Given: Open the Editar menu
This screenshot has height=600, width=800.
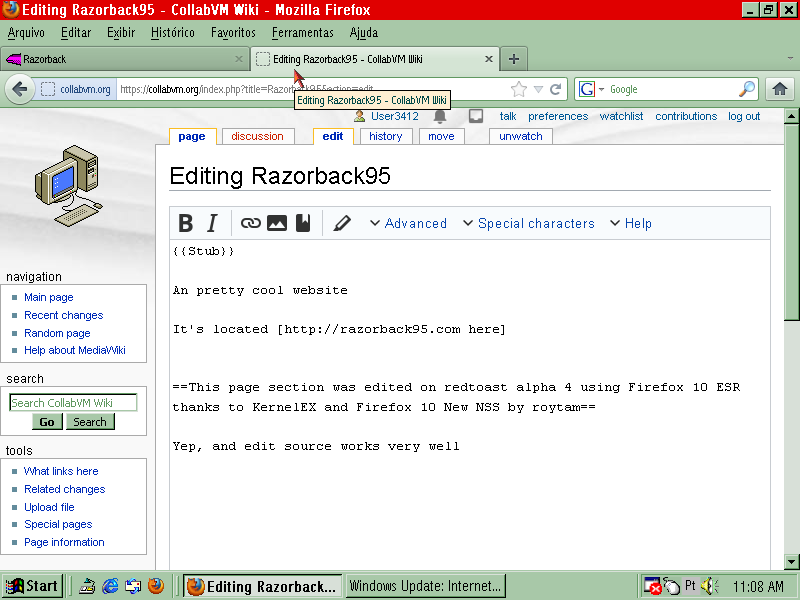Looking at the screenshot, I should coord(76,33).
